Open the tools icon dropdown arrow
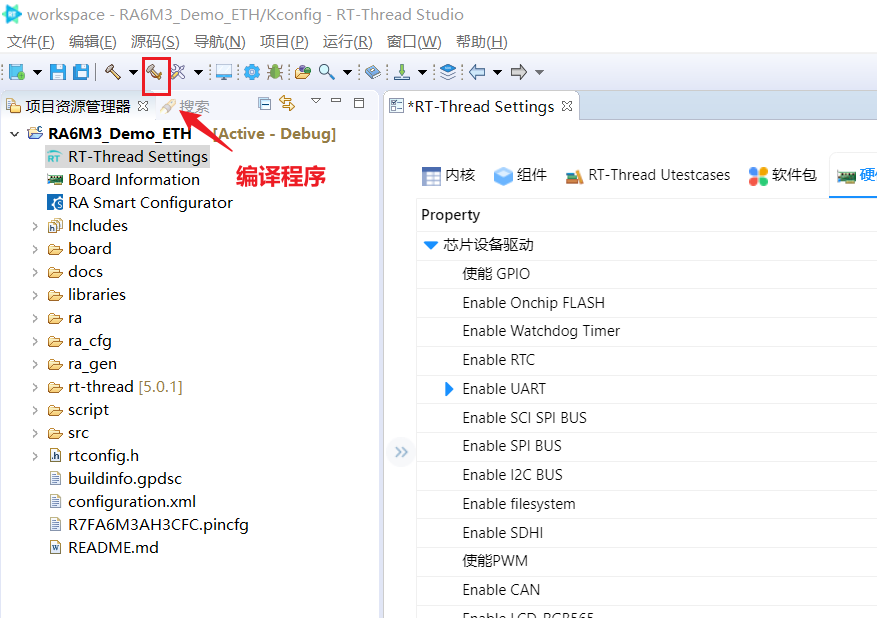 pyautogui.click(x=198, y=72)
